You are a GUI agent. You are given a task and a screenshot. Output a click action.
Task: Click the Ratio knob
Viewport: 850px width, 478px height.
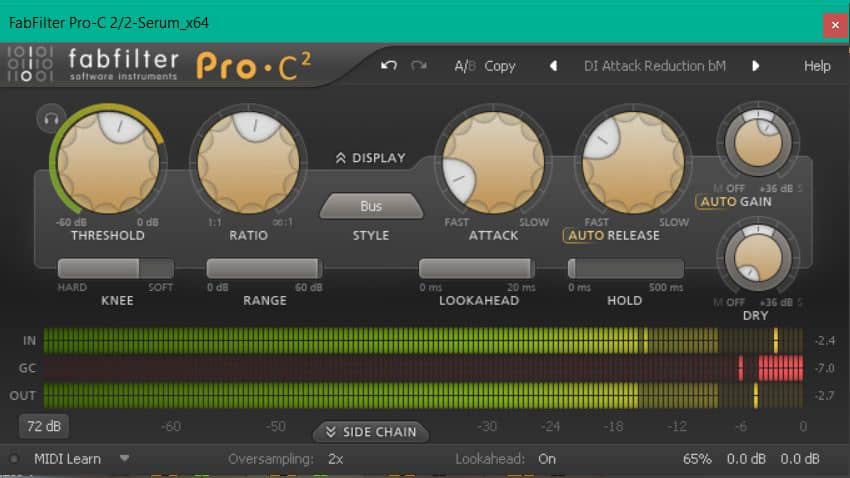248,163
